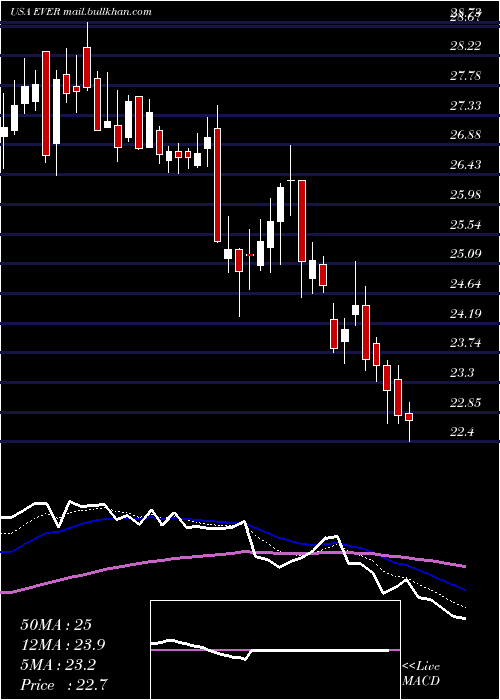Image resolution: width=500 pixels, height=700 pixels.
Task: Click the last small red candlestick near 22.85
Action: [409, 417]
